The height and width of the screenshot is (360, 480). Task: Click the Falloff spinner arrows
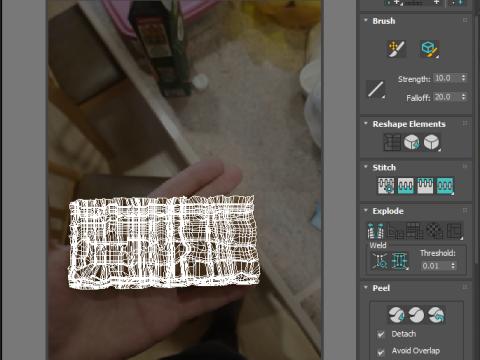(x=464, y=97)
